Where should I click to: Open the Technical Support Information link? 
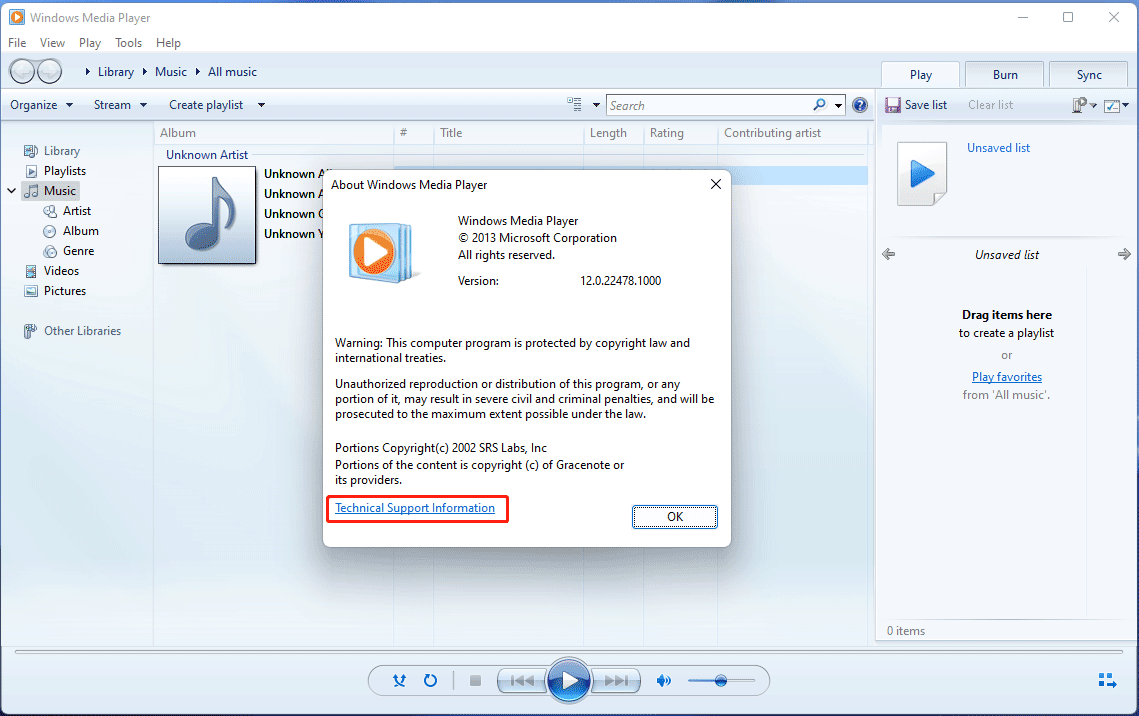[x=415, y=508]
